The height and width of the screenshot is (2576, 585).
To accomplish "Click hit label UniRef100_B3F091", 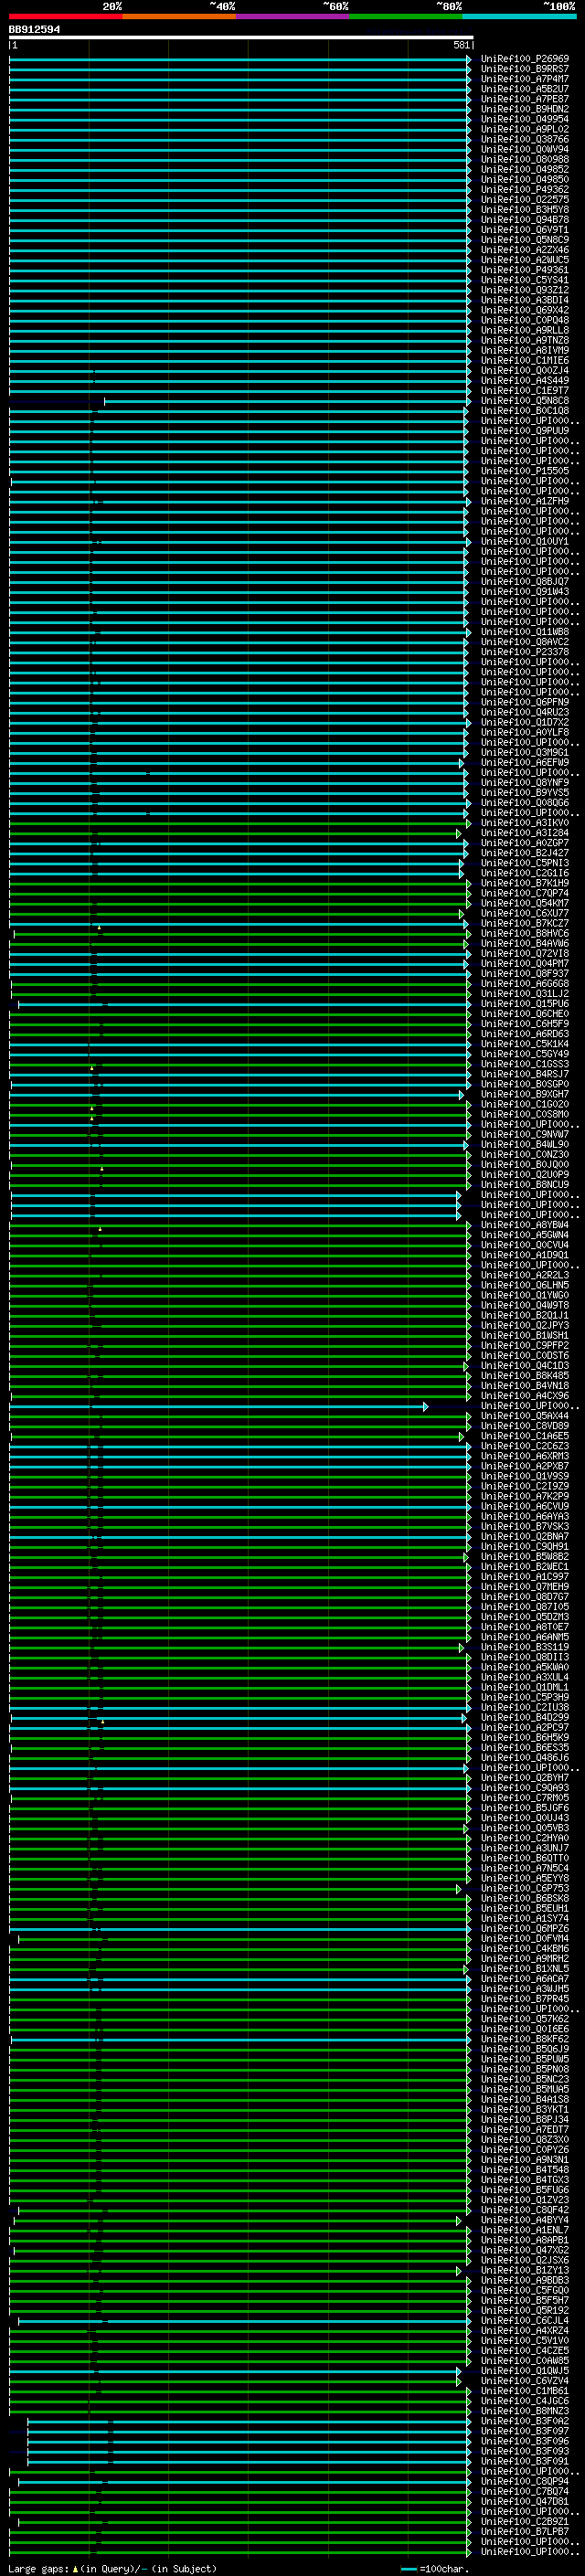I will pos(525,2461).
